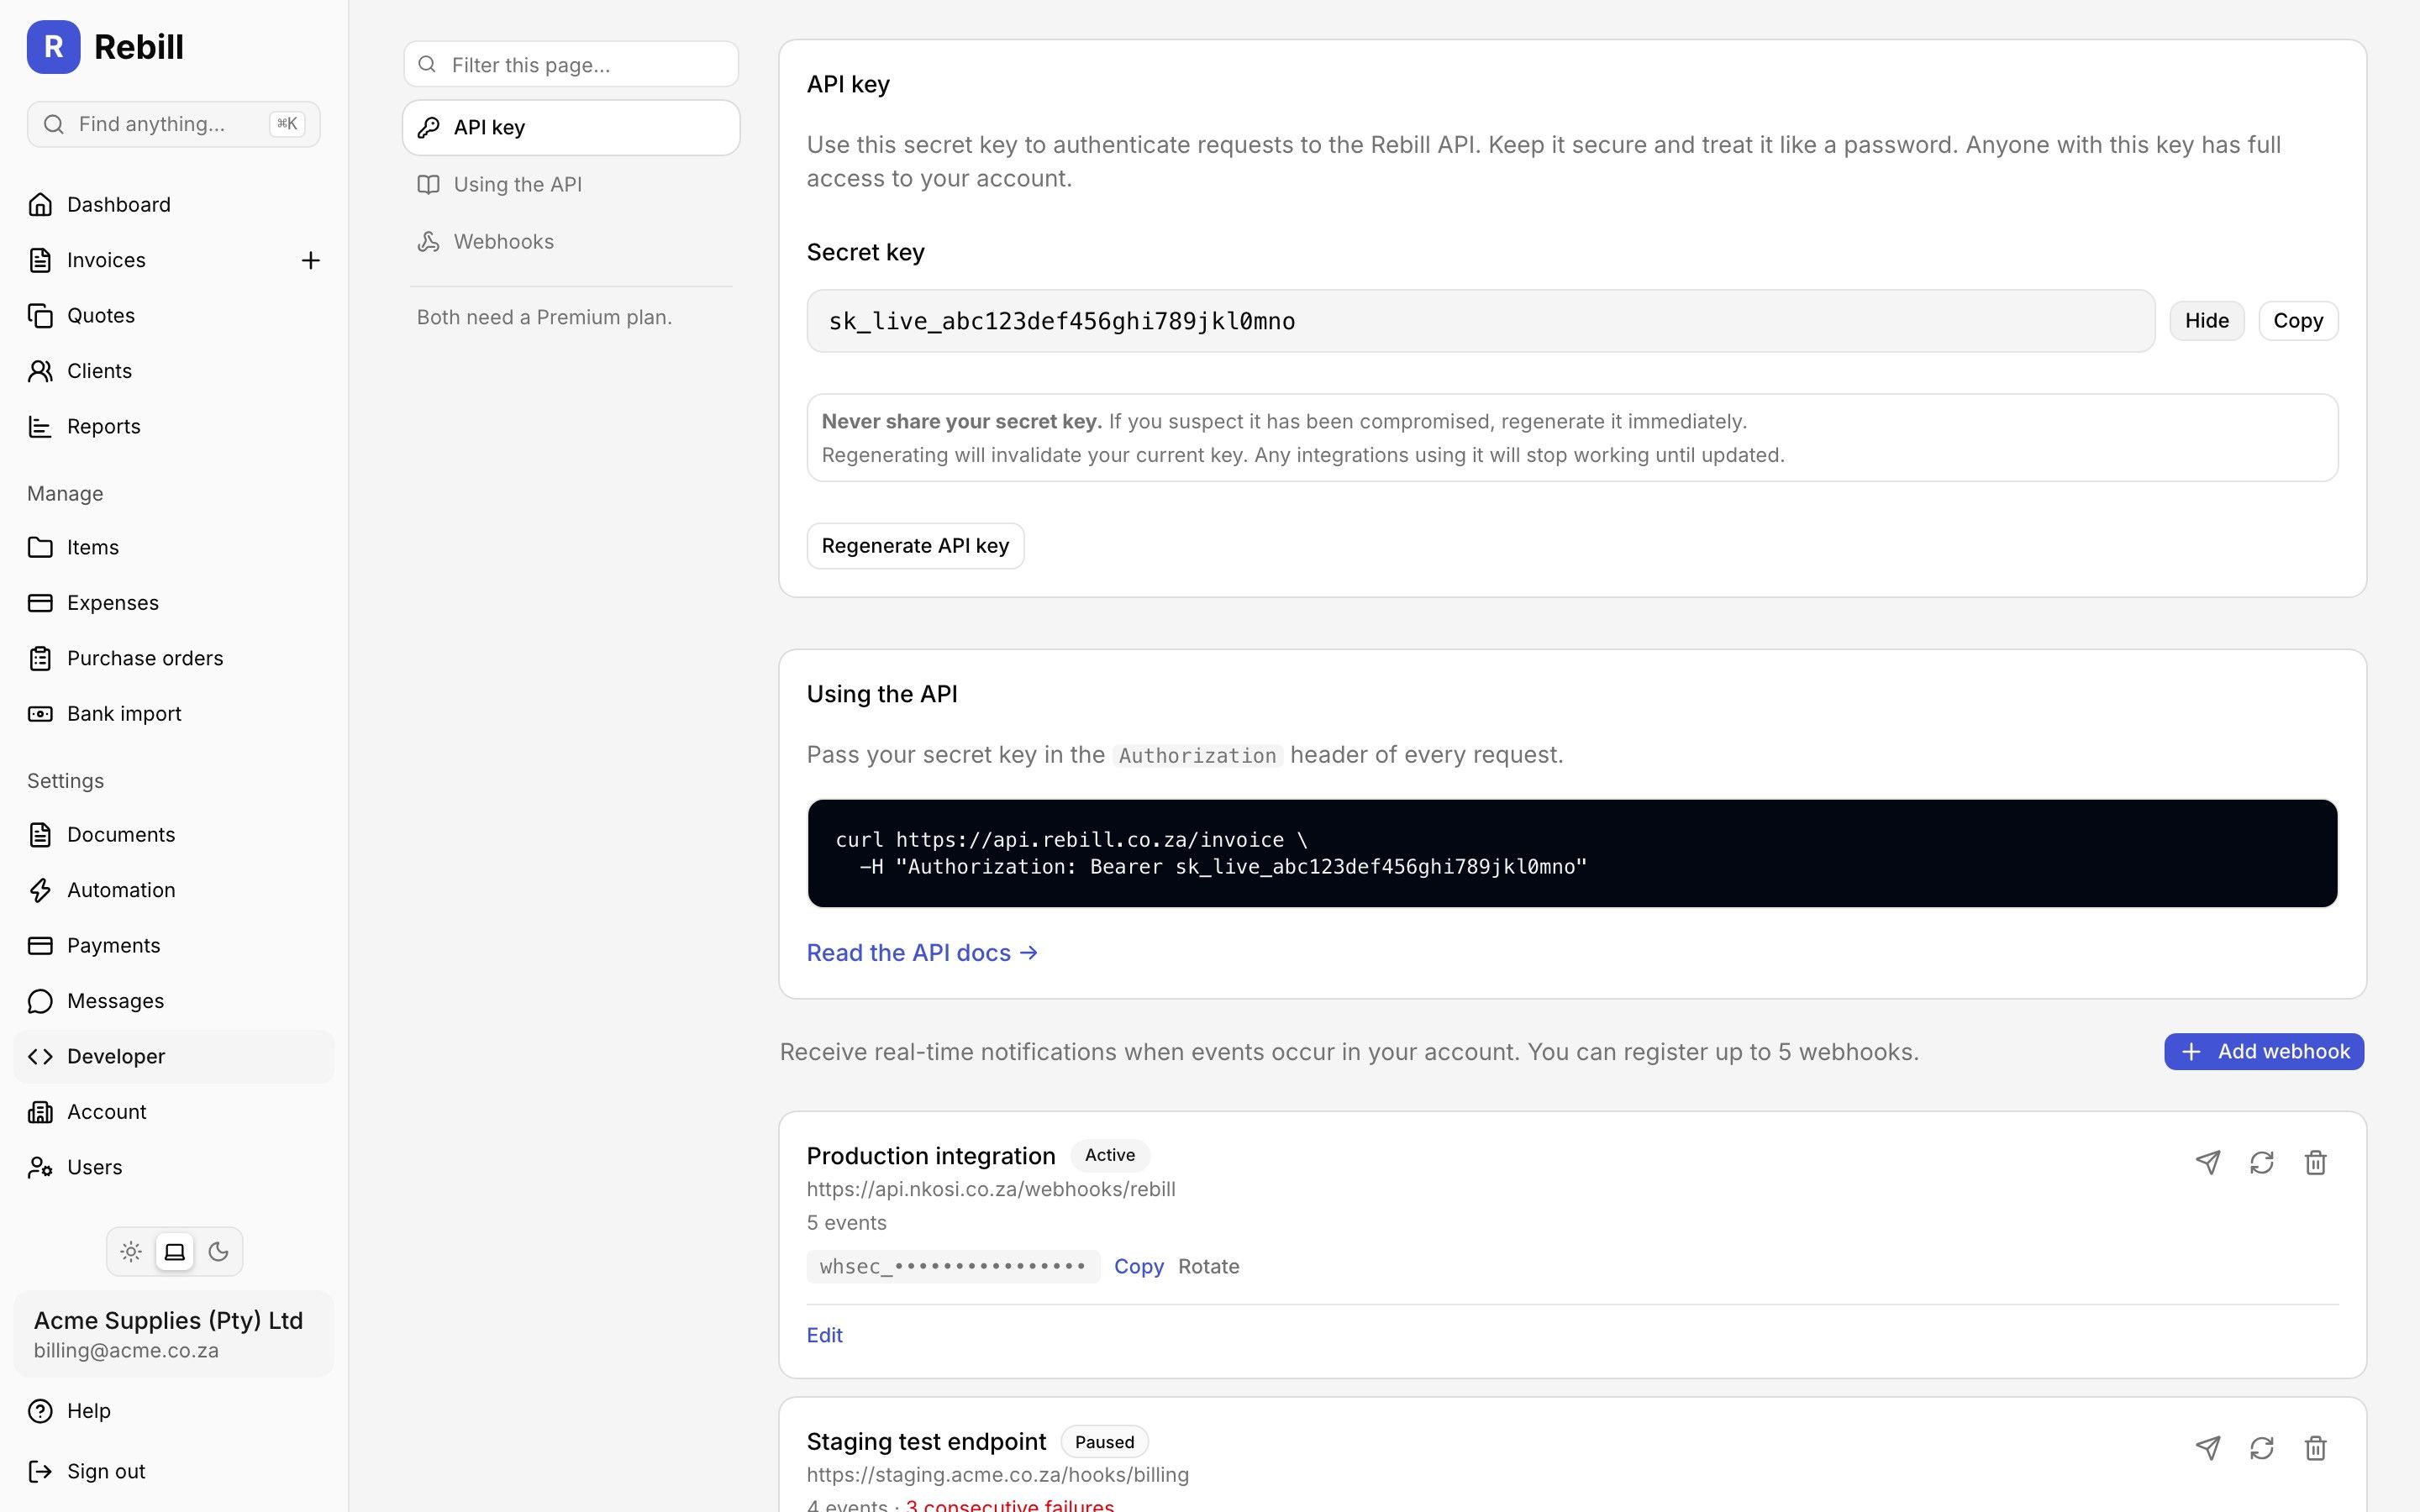Open Read the API docs link
The width and height of the screenshot is (2420, 1512).
[922, 953]
